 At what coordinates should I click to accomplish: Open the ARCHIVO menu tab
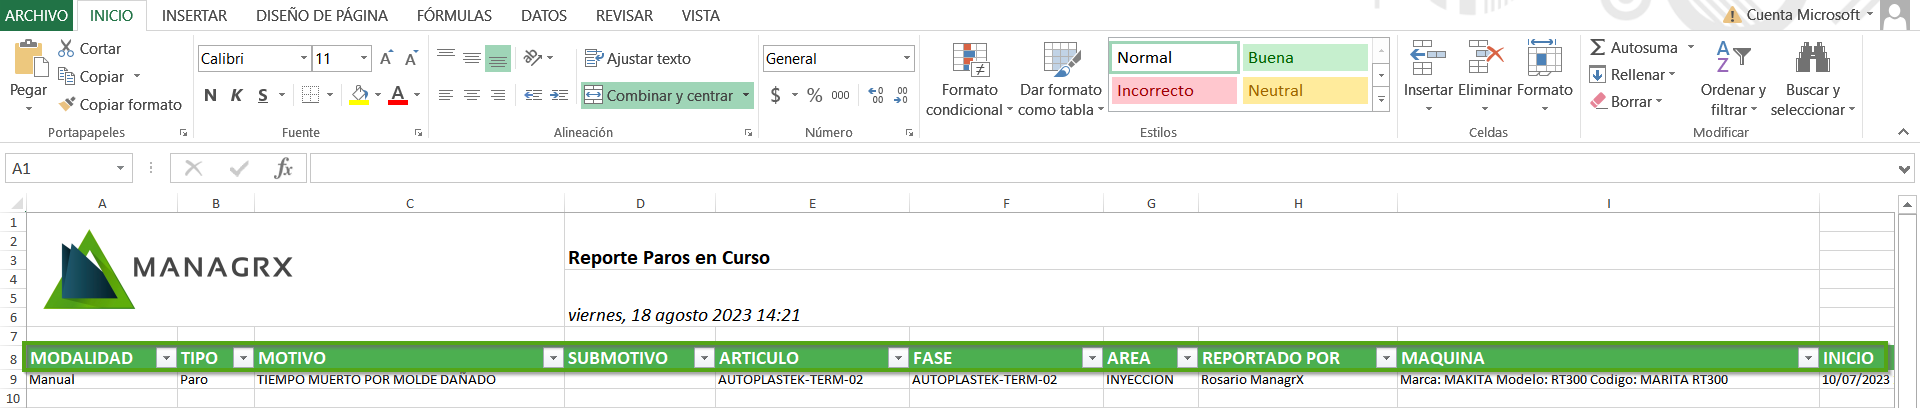pos(36,15)
